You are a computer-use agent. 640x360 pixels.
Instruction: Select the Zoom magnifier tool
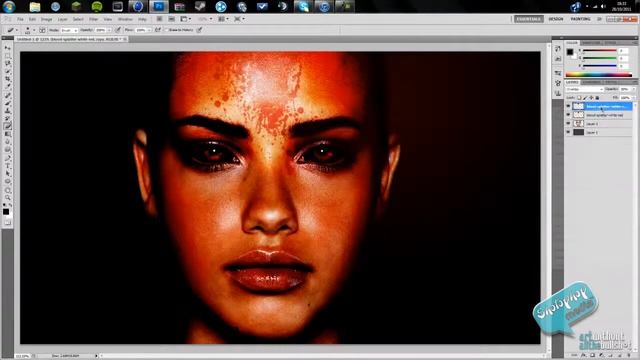(x=8, y=198)
